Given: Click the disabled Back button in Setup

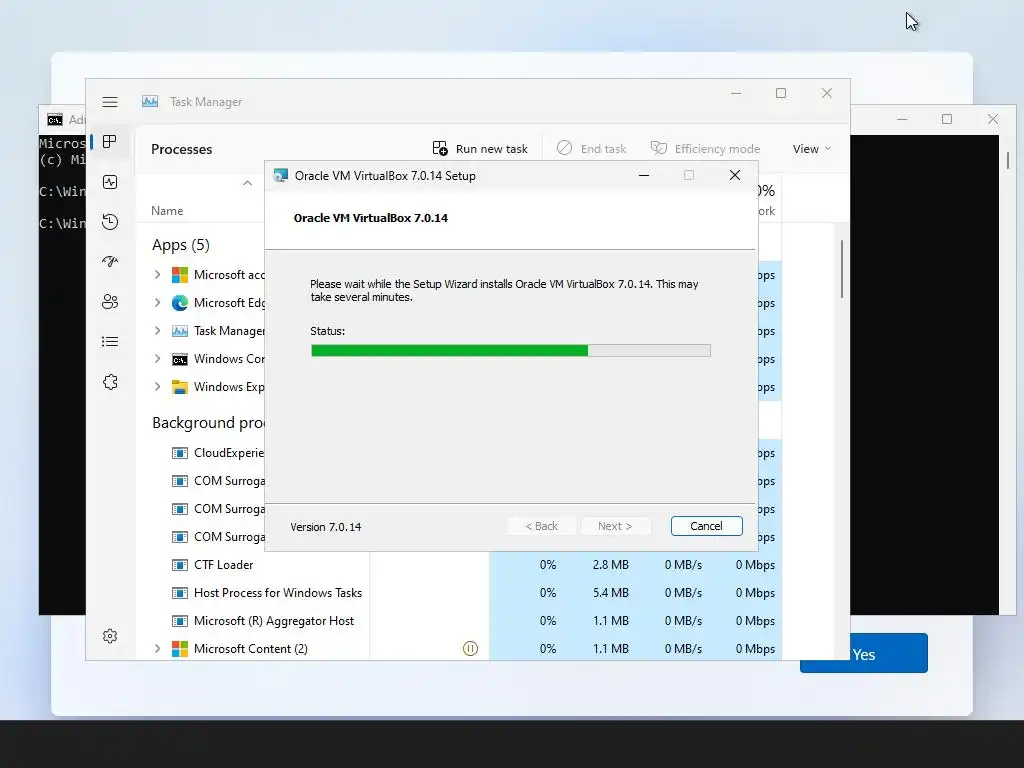Looking at the screenshot, I should pos(542,526).
